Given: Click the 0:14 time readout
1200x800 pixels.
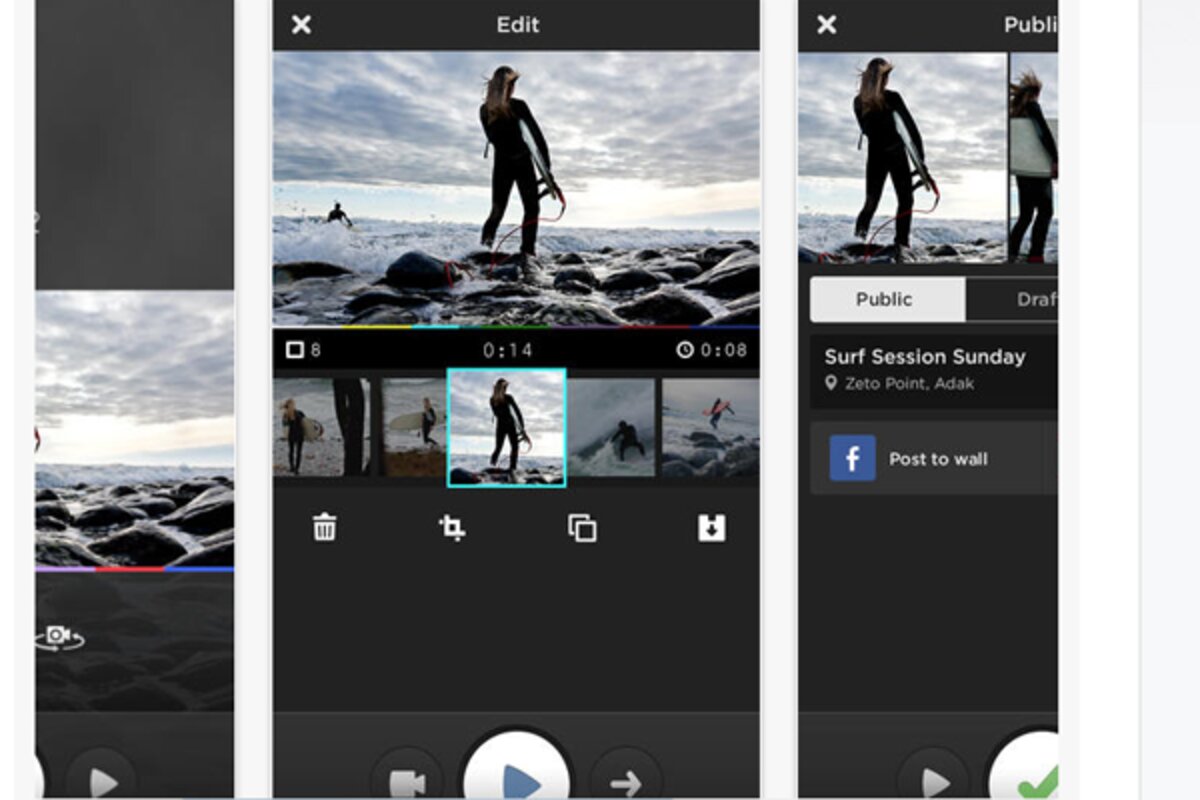Looking at the screenshot, I should [507, 350].
